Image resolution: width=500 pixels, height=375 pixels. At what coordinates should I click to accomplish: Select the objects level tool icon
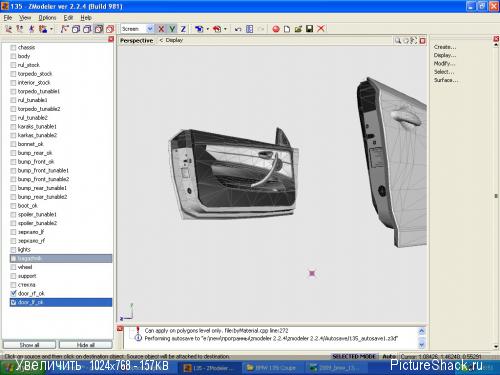point(43,29)
